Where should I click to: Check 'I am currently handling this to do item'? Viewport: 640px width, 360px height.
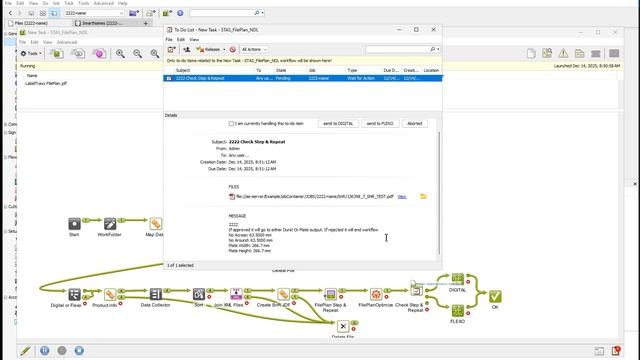pos(231,123)
